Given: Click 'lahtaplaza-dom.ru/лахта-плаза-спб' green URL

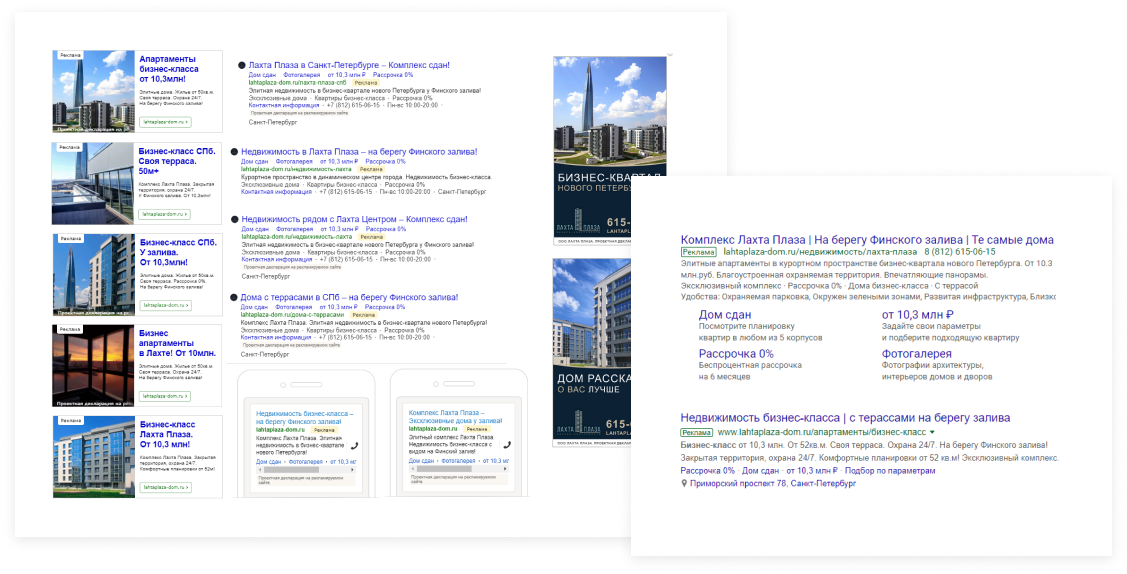Looking at the screenshot, I should point(298,83).
